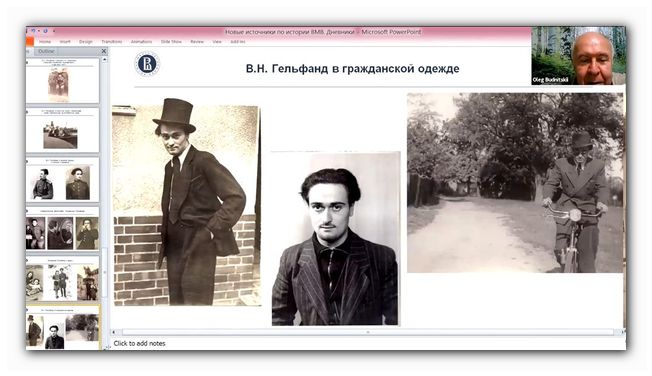Click Oleg Budnitskii's webcam video tile
652x376 pixels.
pyautogui.click(x=578, y=56)
